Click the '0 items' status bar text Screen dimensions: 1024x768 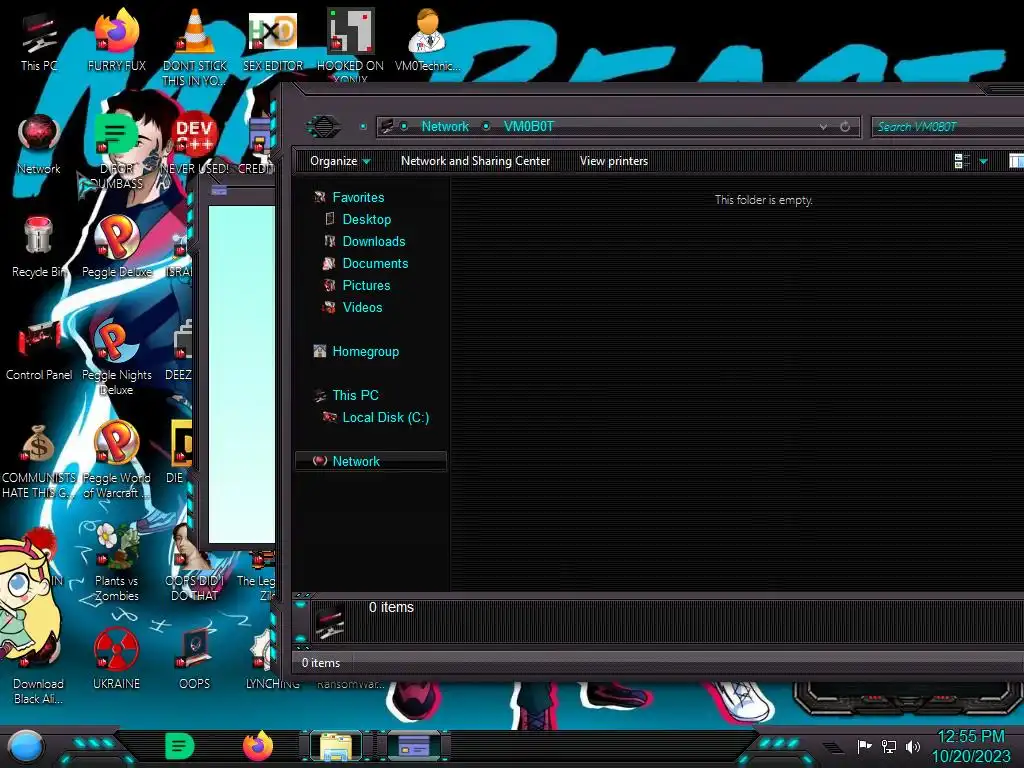pos(321,663)
